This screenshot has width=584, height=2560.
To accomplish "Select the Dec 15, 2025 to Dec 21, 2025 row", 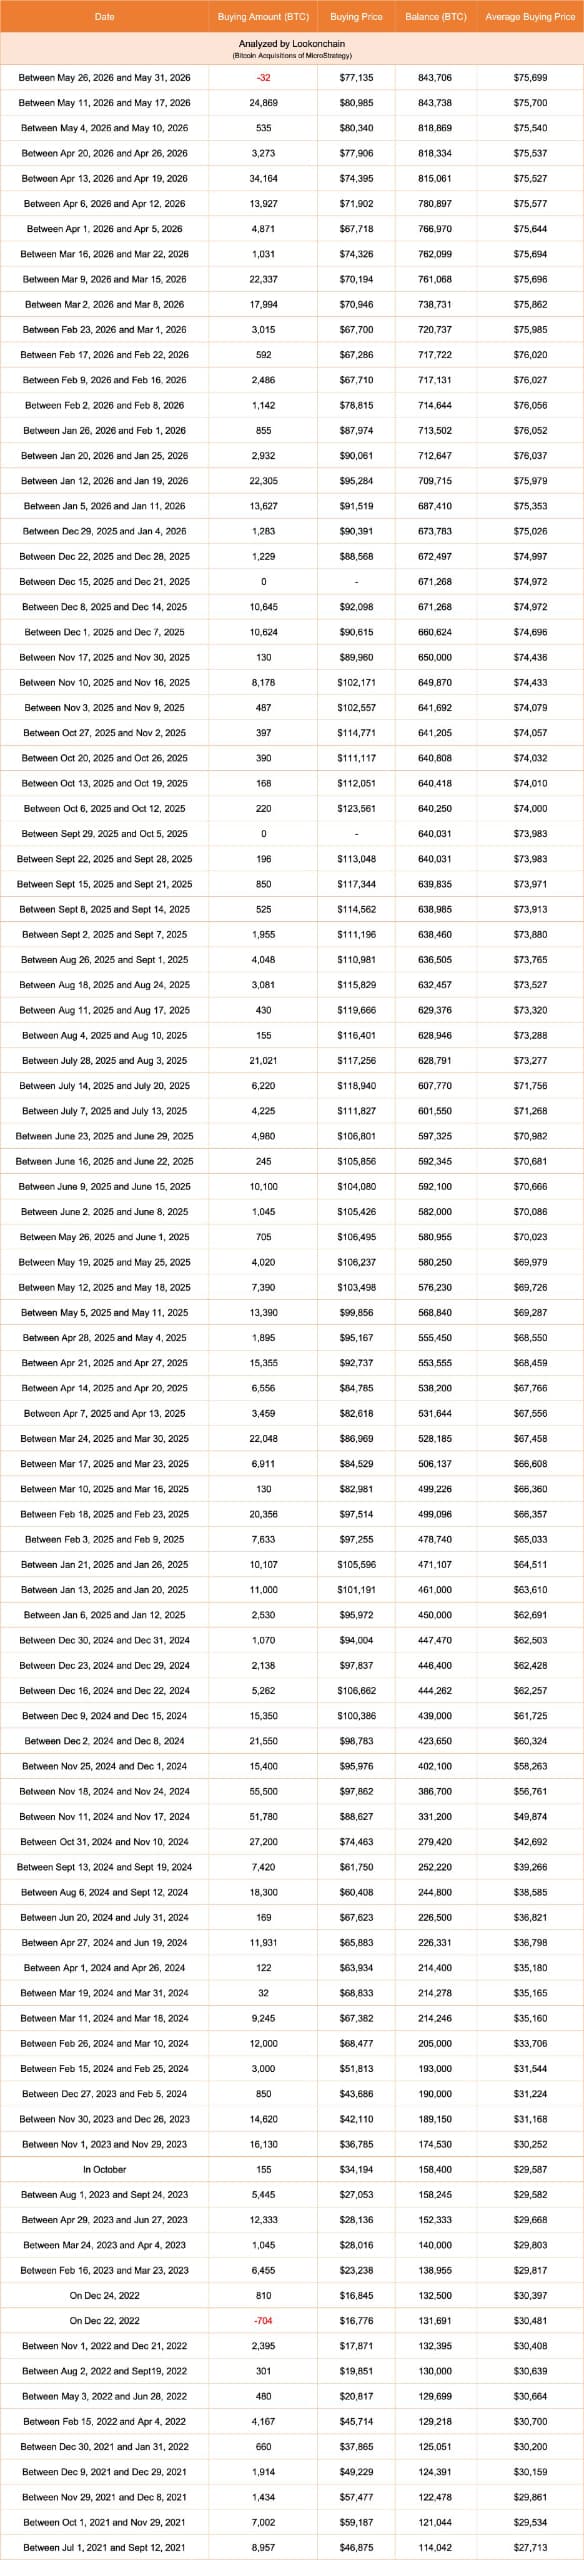I will point(292,582).
